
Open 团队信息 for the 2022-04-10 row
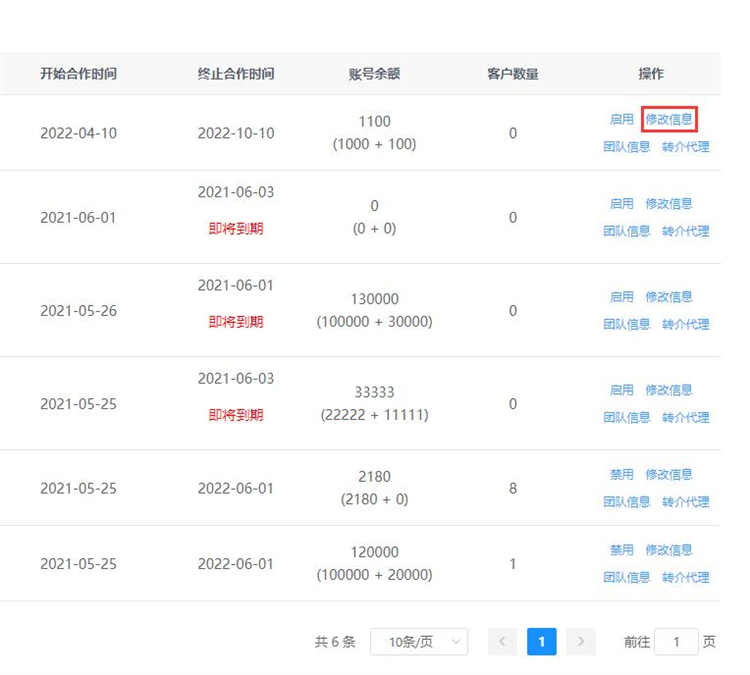(x=626, y=147)
